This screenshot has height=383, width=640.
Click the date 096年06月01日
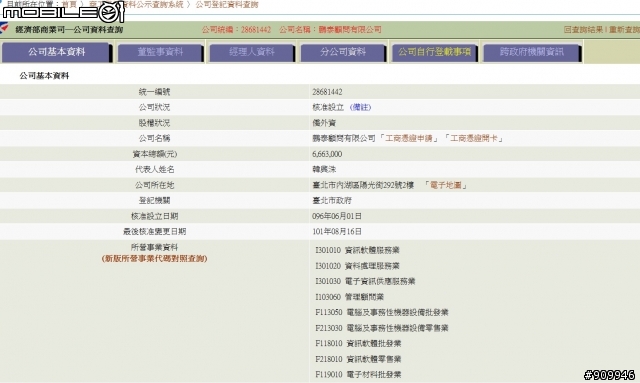coord(337,216)
